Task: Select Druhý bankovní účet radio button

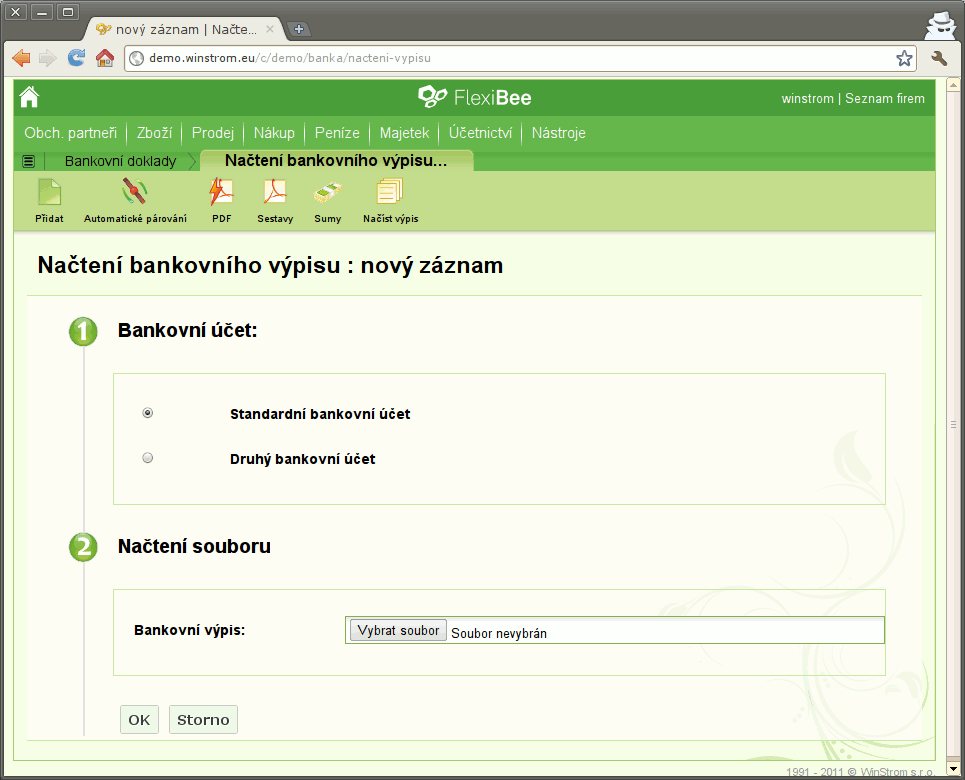Action: [148, 458]
